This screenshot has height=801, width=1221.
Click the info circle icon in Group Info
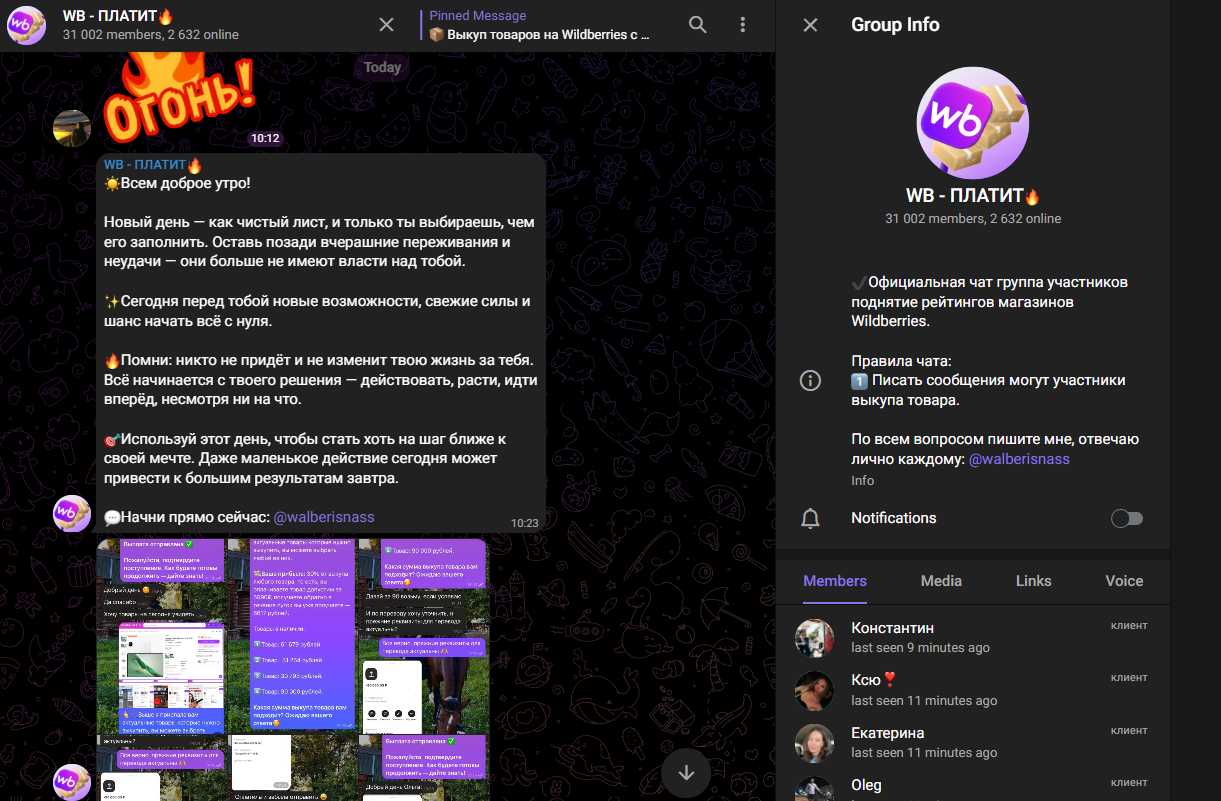[811, 380]
